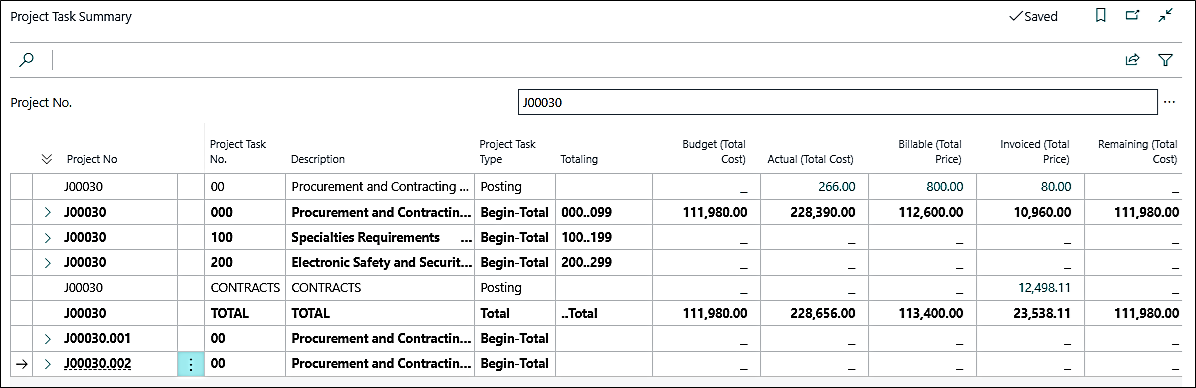
Task: Click the Description column header
Action: [x=318, y=159]
